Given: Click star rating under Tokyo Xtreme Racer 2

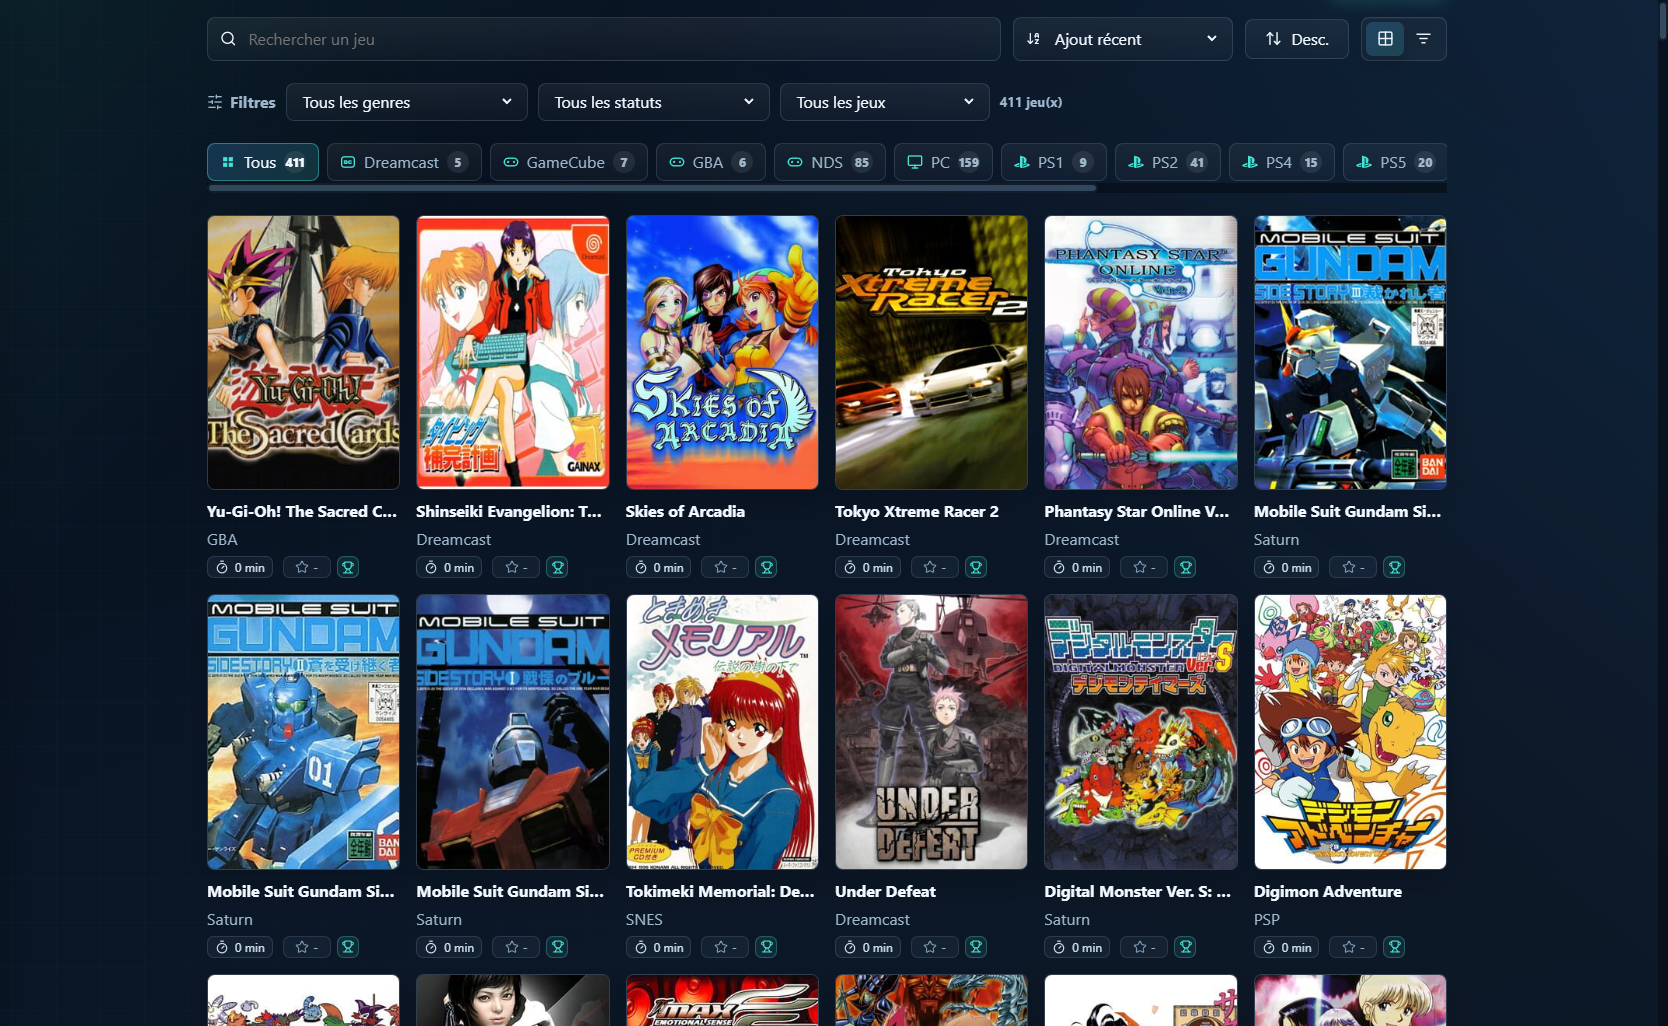Looking at the screenshot, I should (x=934, y=567).
